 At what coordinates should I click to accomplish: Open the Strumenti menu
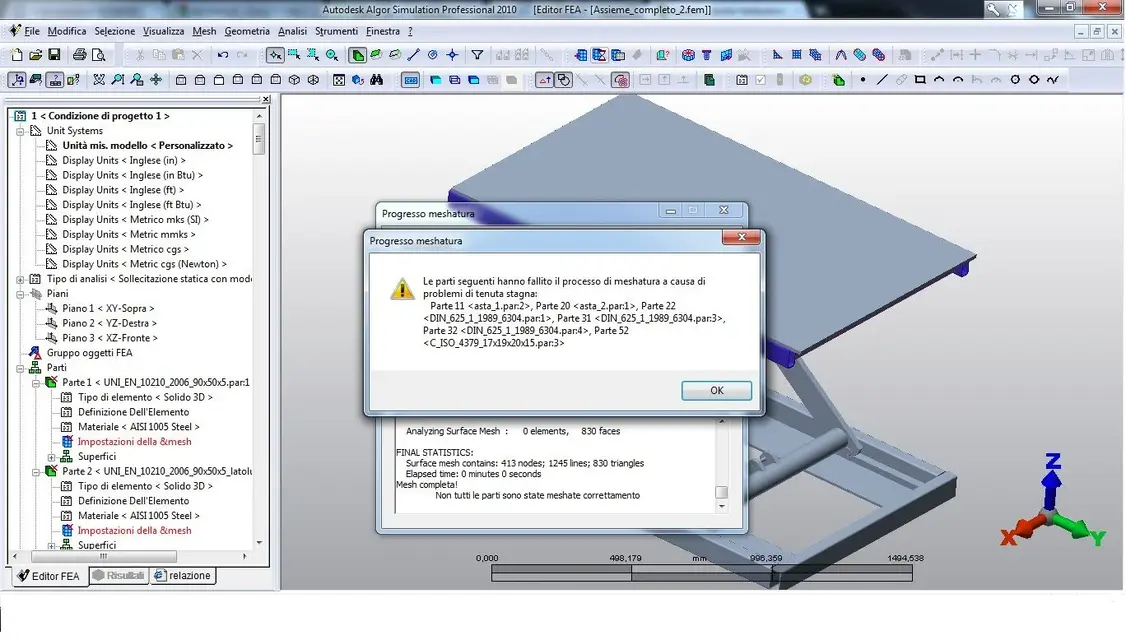336,31
